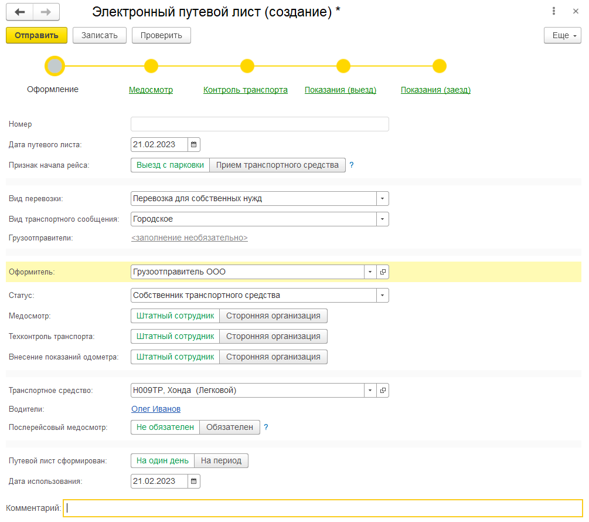
Task: Click help question mark beside Обязателен
Action: click(266, 427)
